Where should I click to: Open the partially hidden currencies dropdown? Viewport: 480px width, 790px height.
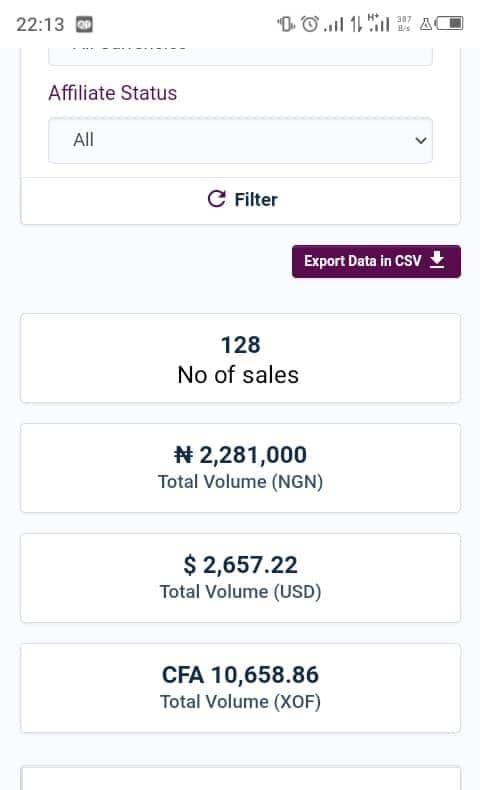(x=240, y=56)
